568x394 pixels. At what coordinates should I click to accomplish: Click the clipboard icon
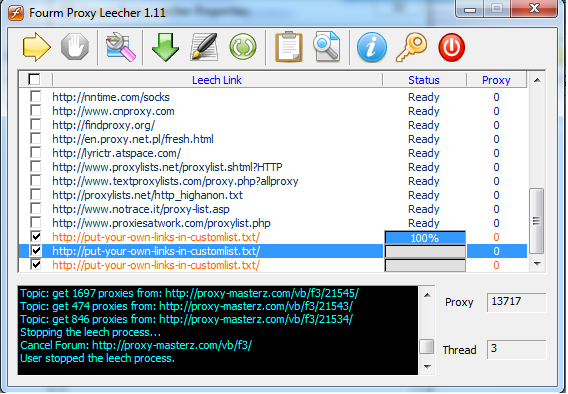point(289,47)
